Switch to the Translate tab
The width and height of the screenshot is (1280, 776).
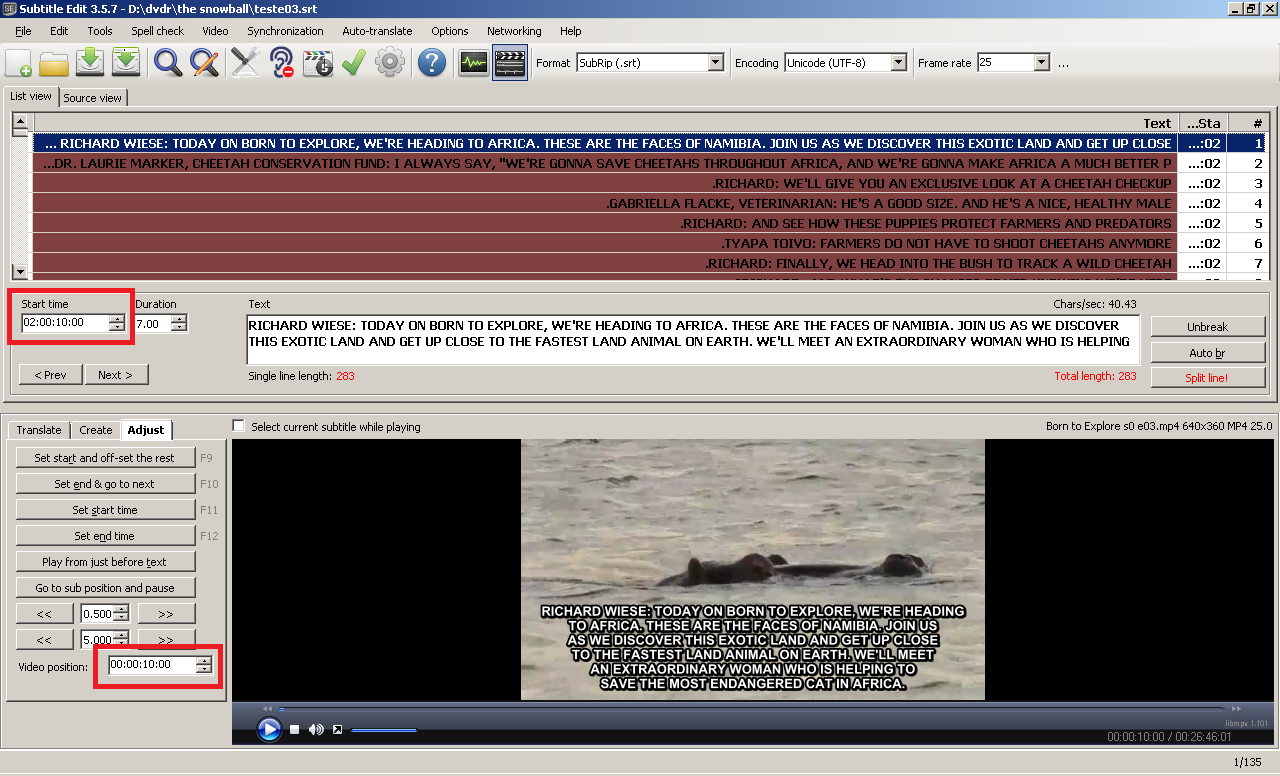[x=39, y=430]
